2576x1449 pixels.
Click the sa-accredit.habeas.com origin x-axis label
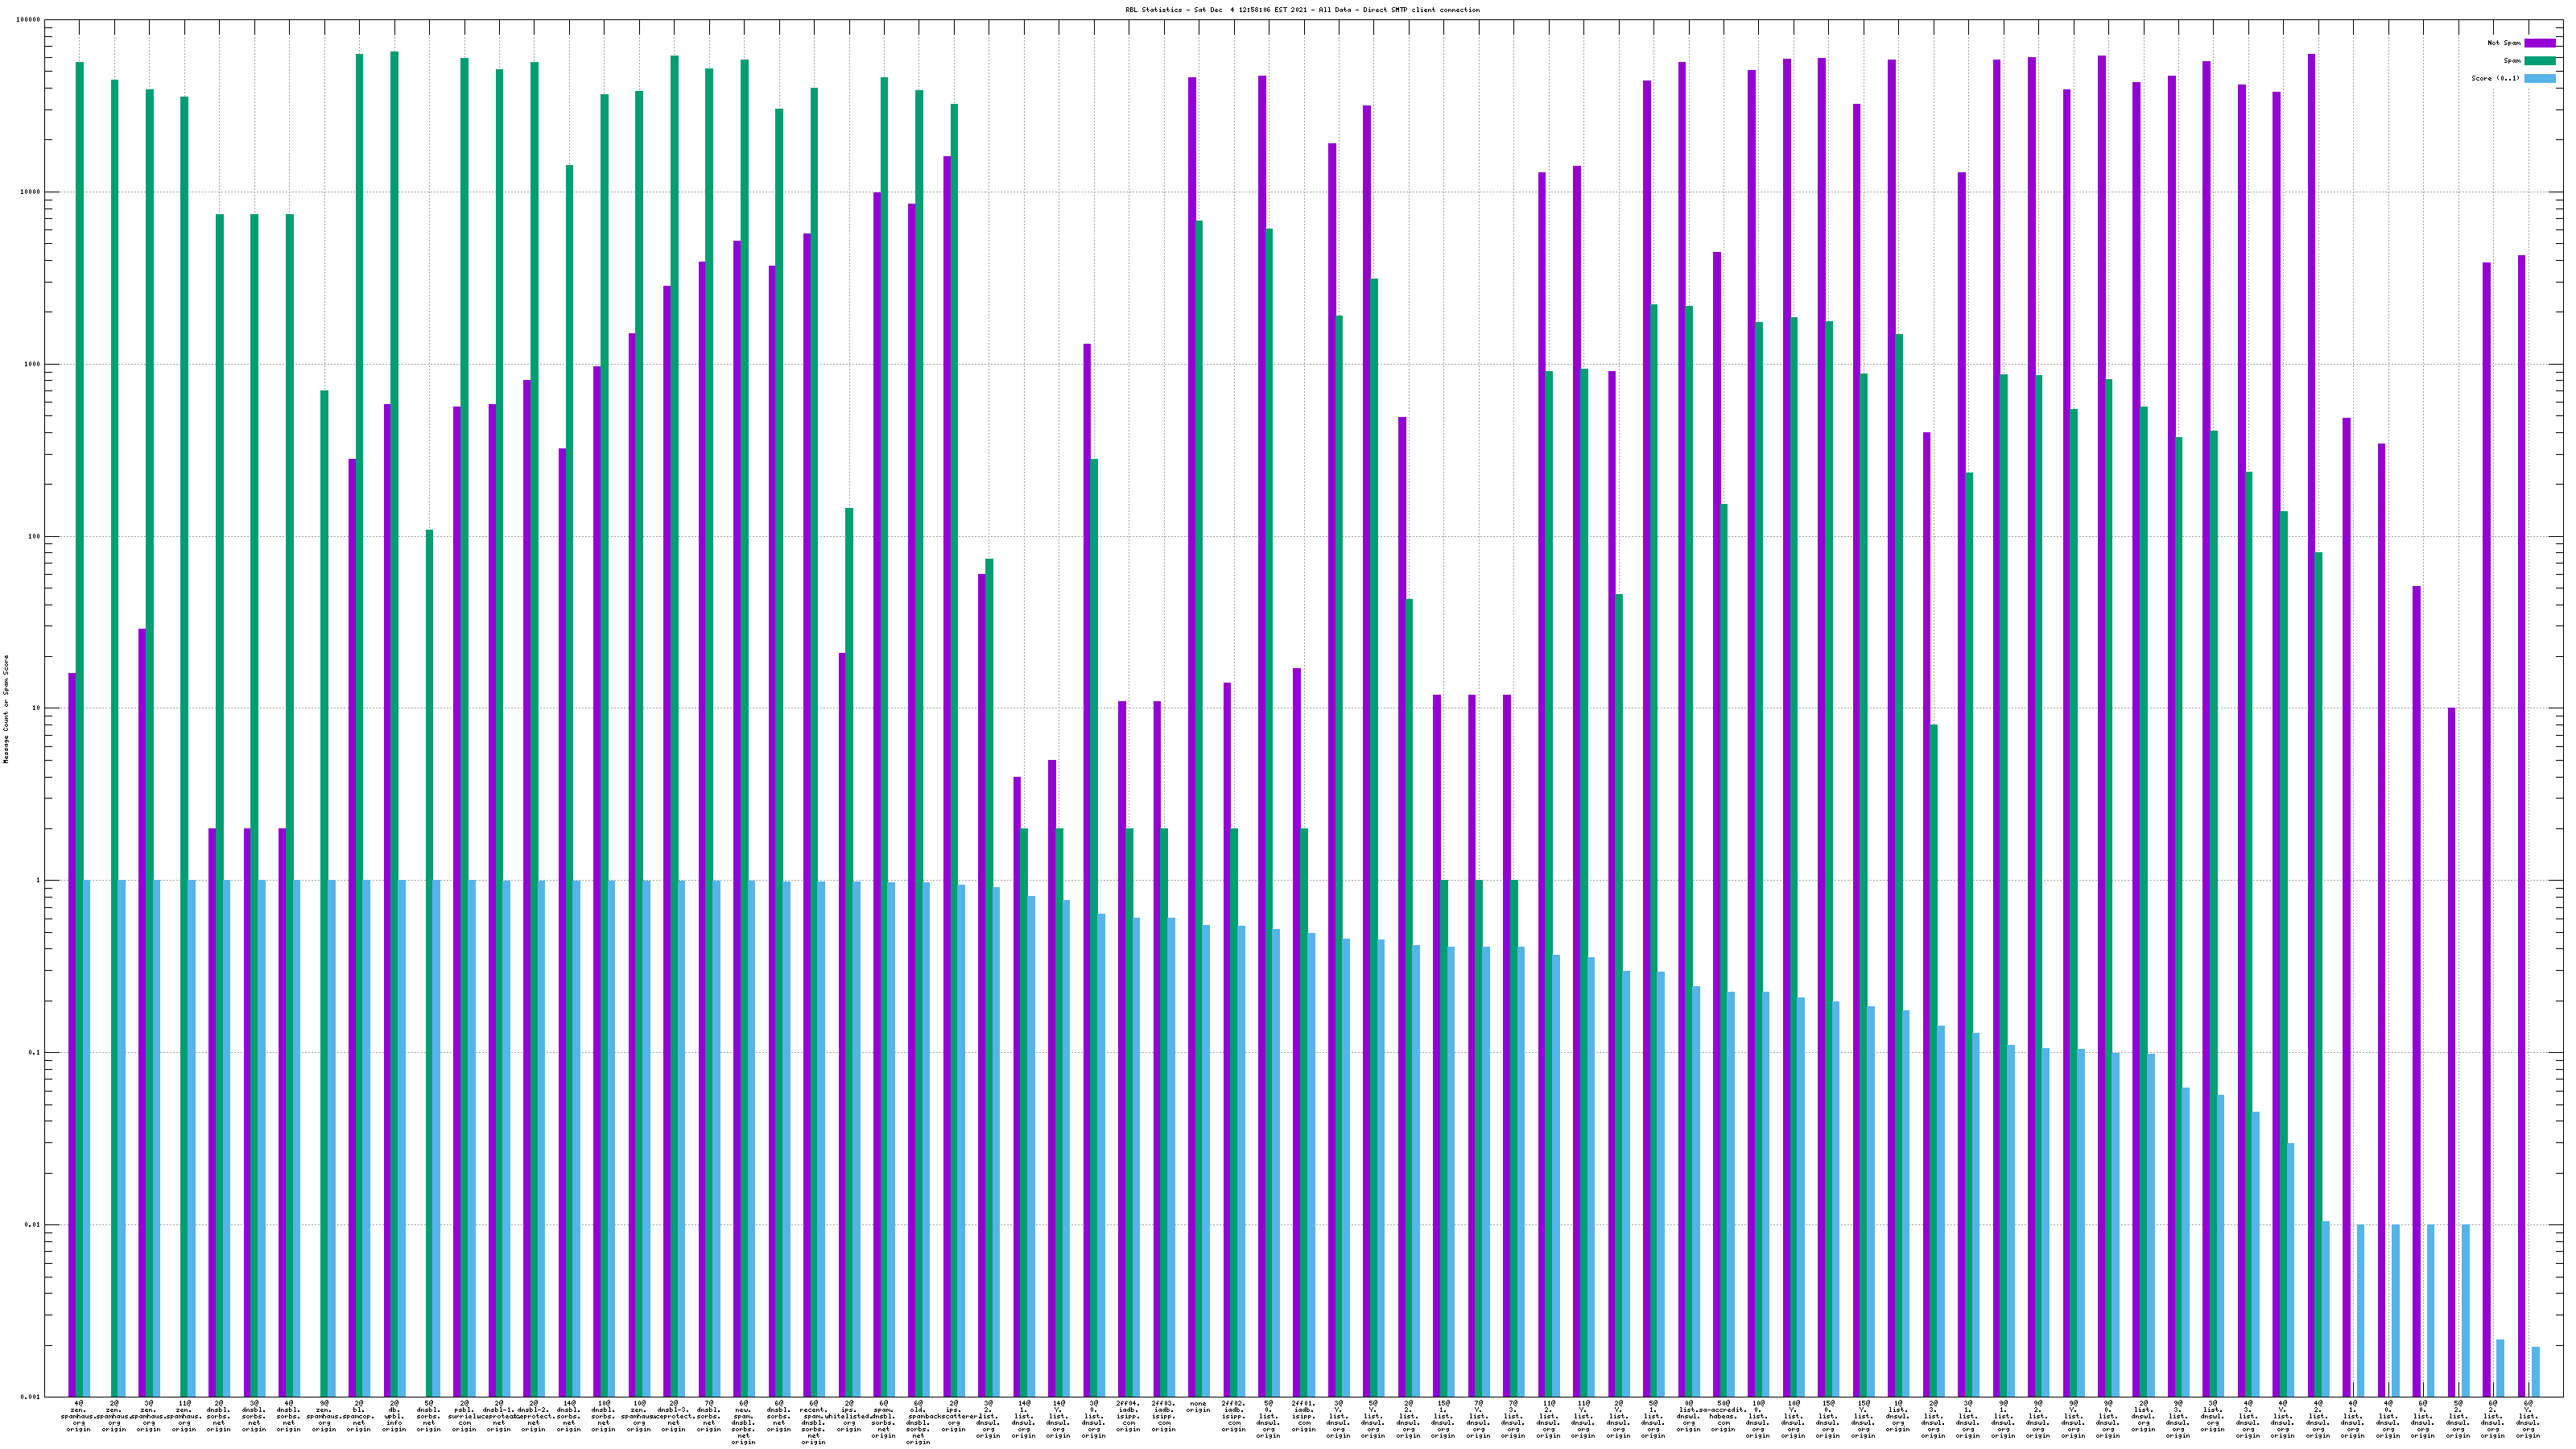[1723, 1416]
